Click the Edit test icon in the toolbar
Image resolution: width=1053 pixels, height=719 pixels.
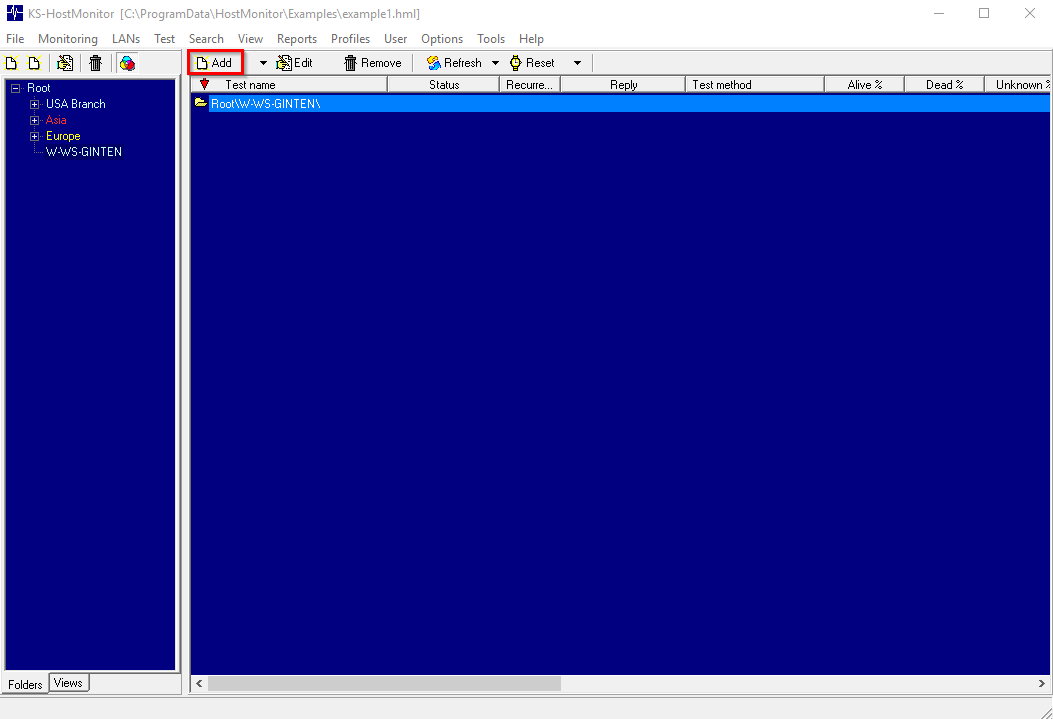[295, 62]
